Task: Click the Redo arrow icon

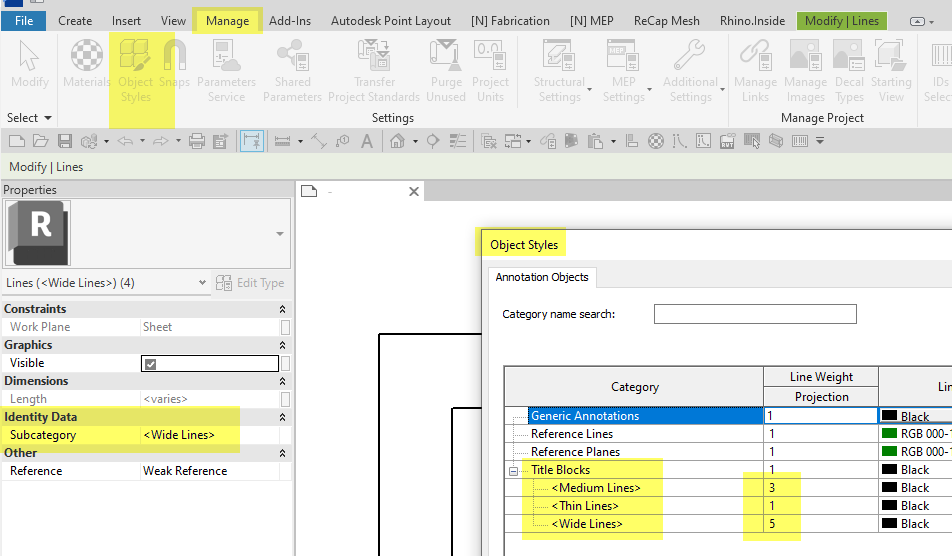Action: point(161,141)
